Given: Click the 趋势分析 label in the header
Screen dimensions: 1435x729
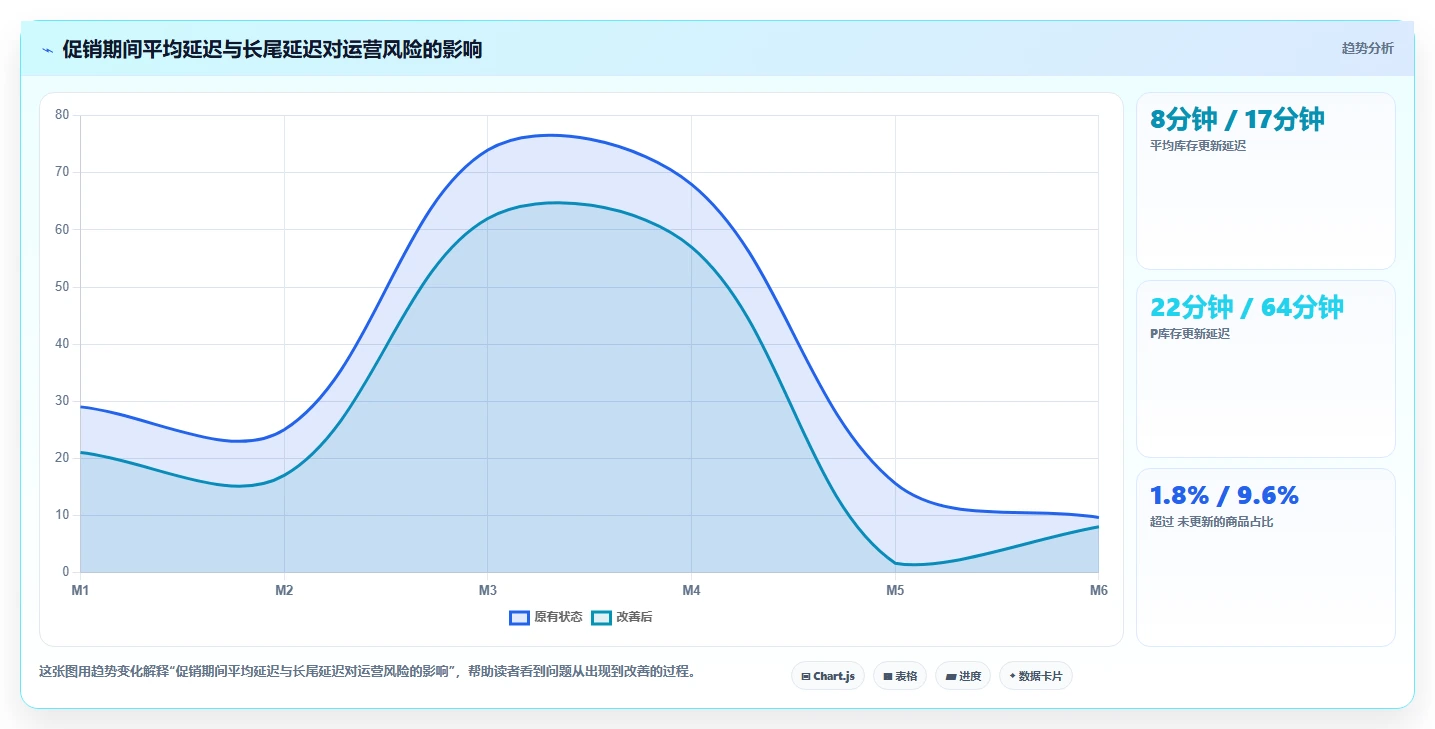Looking at the screenshot, I should click(1367, 49).
